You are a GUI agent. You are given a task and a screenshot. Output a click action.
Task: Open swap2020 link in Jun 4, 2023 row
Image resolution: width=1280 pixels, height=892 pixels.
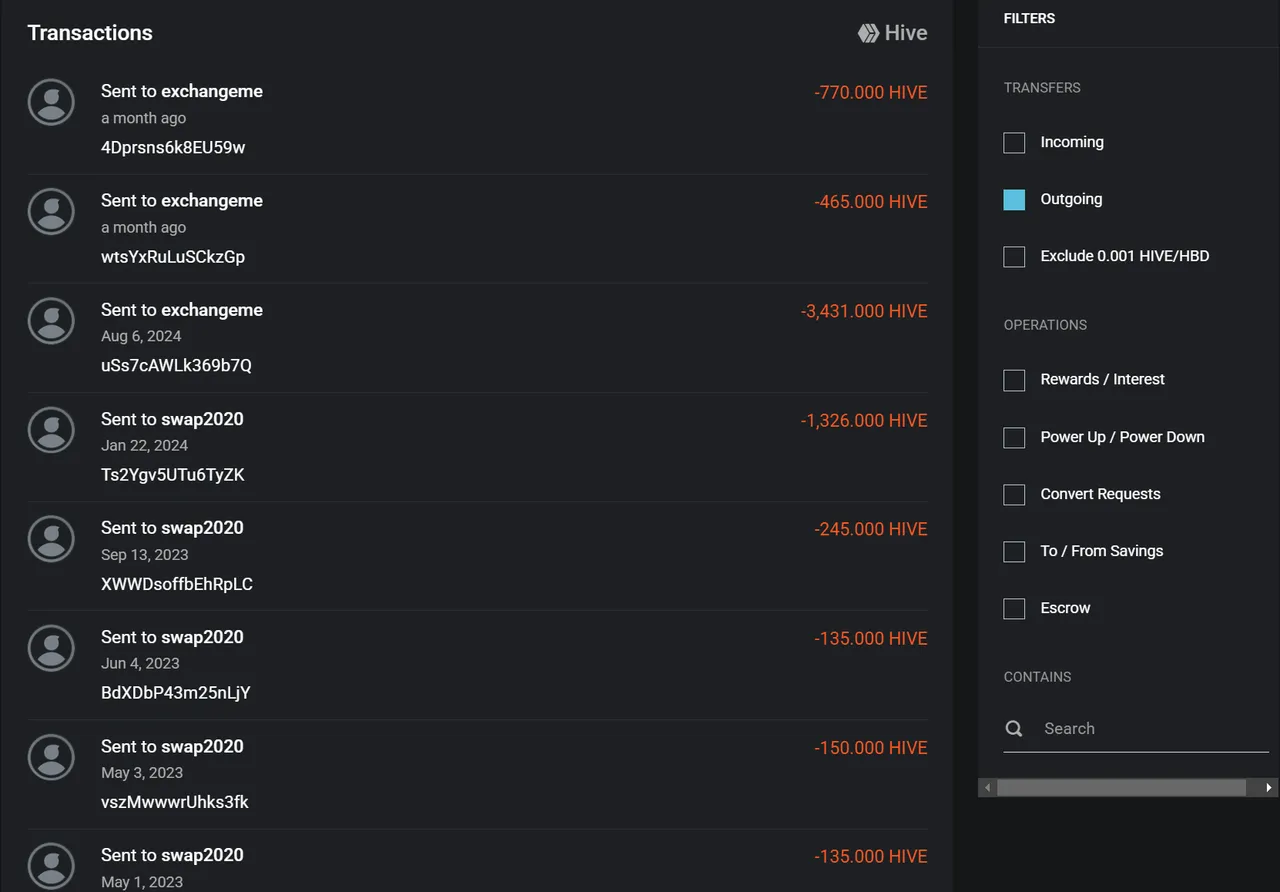202,637
